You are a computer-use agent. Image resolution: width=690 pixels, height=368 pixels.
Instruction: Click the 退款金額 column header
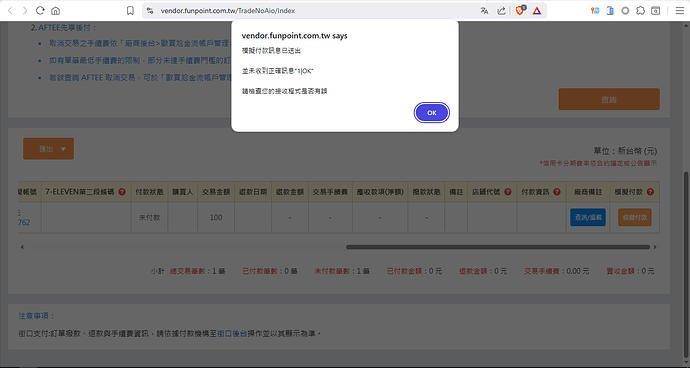pyautogui.click(x=290, y=192)
